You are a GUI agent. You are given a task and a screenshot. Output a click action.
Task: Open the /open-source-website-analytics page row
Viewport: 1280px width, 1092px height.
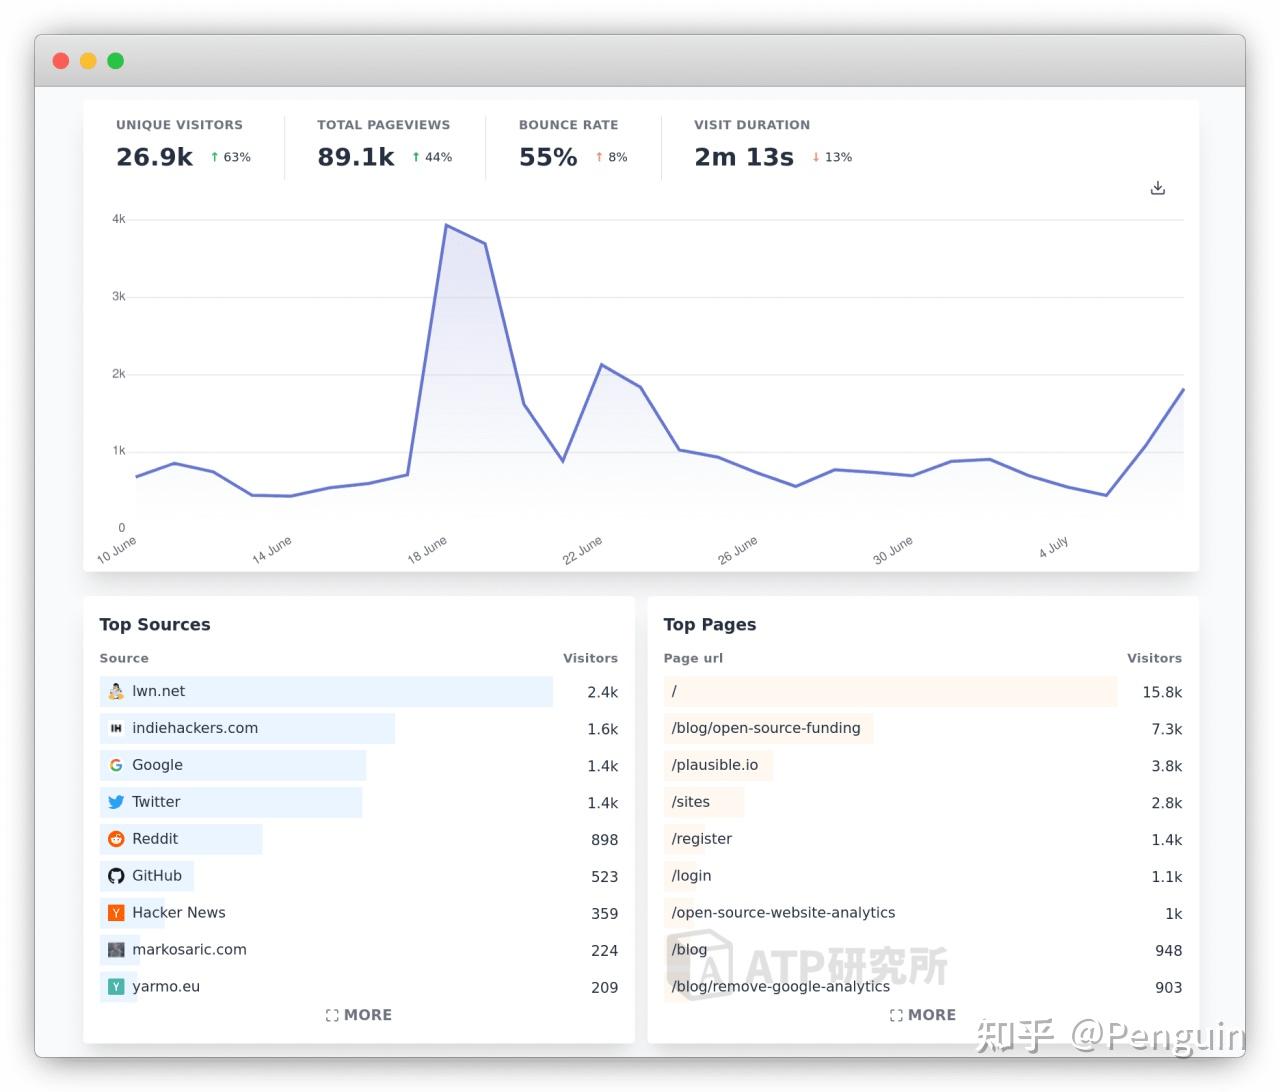(x=923, y=913)
